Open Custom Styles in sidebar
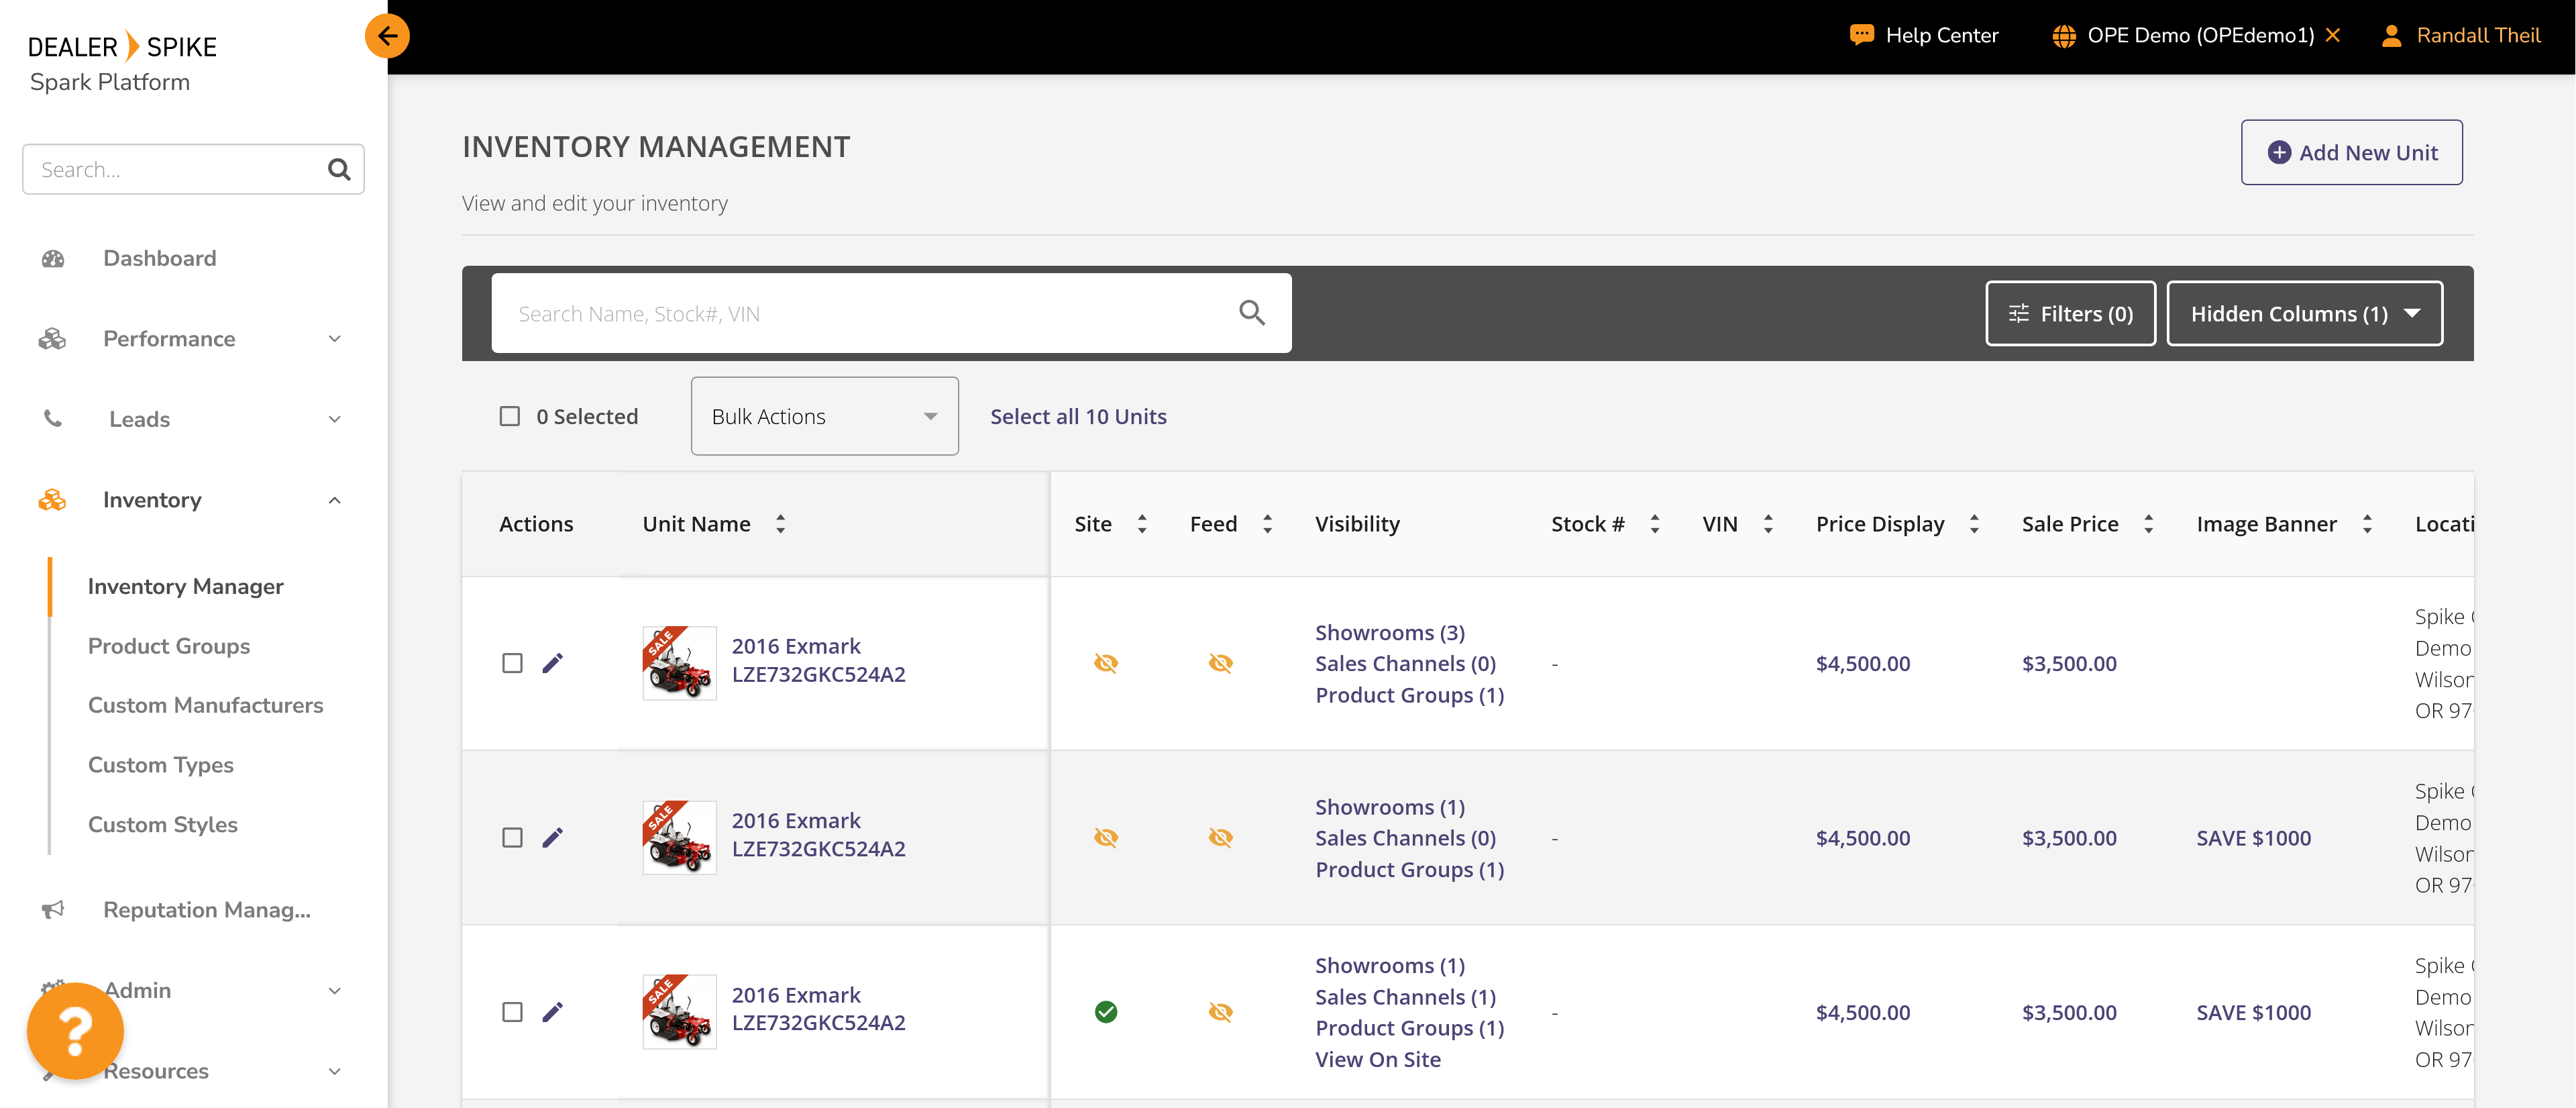The image size is (2576, 1108). [163, 824]
